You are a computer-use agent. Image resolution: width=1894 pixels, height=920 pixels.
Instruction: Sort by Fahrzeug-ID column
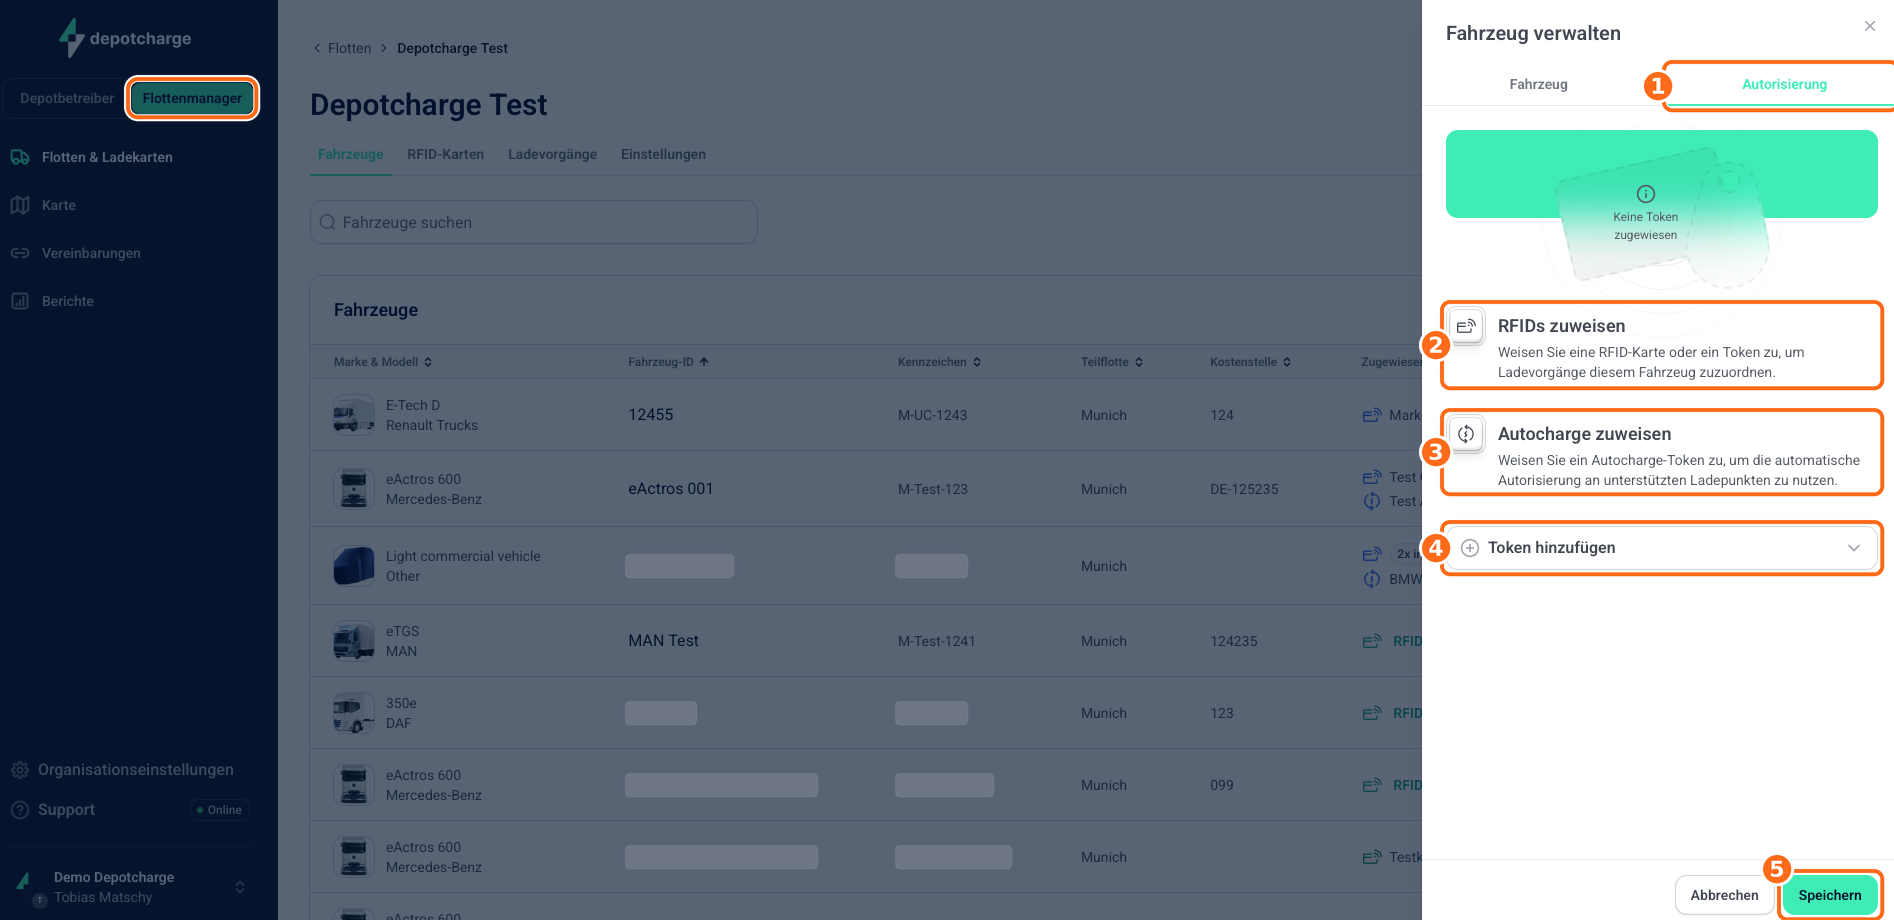(668, 362)
